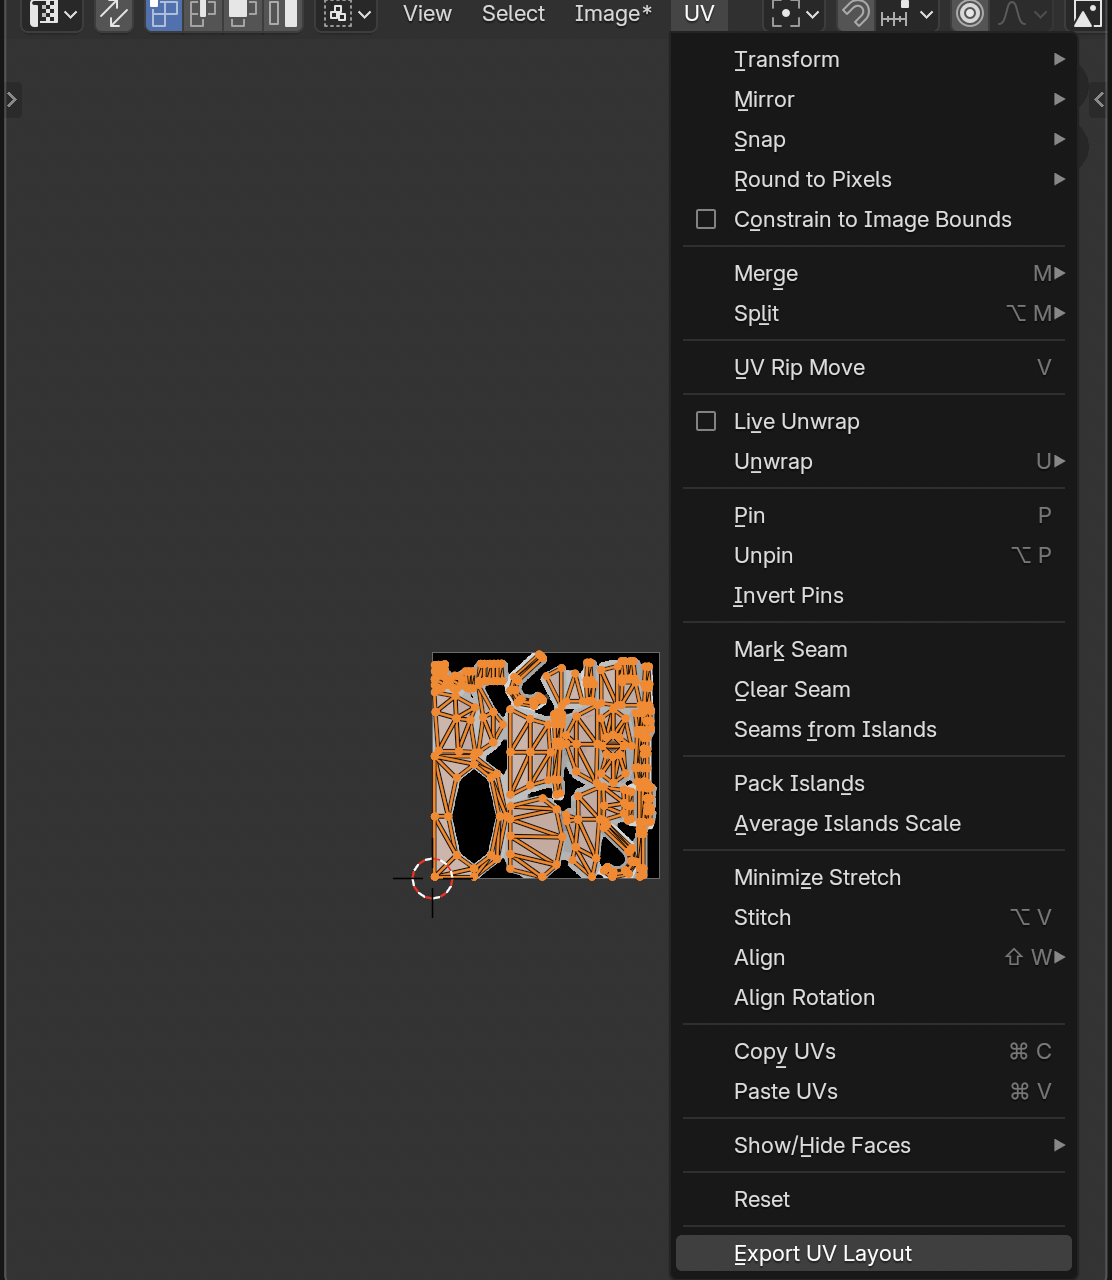Open the editor type dropdown
Screen dimensions: 1112x1280
tap(52, 14)
